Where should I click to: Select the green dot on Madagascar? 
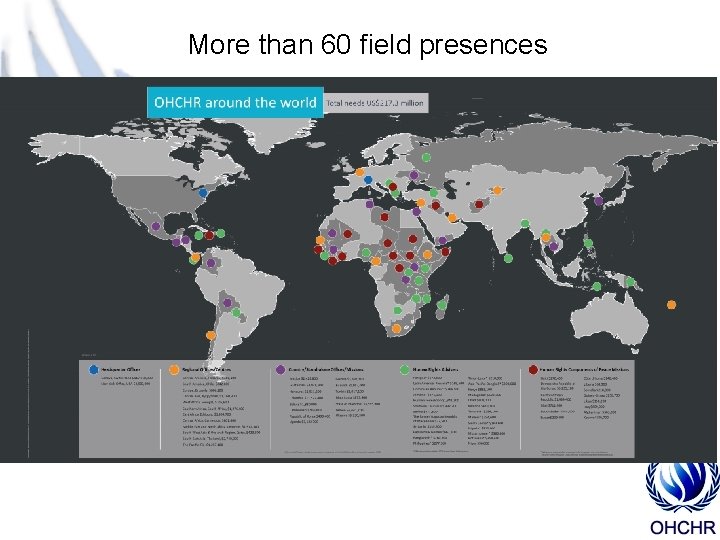coord(442,305)
